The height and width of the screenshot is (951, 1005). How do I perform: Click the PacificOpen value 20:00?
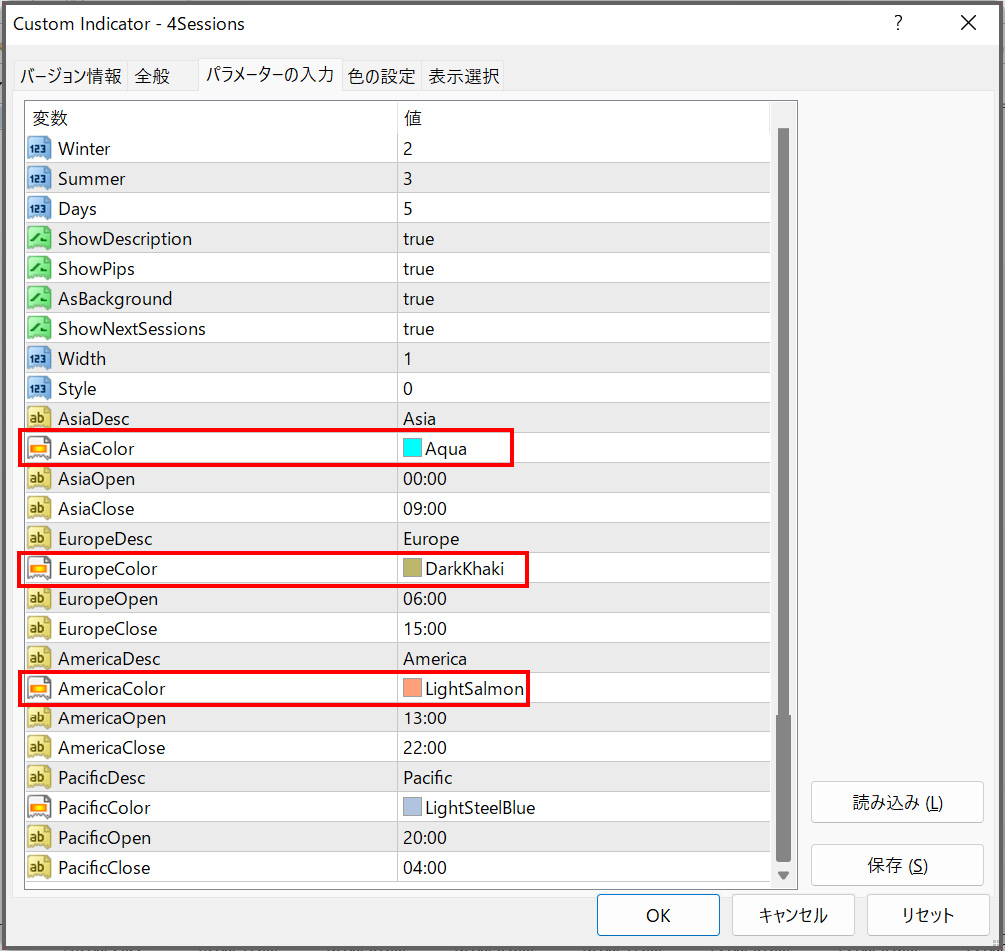coord(425,838)
